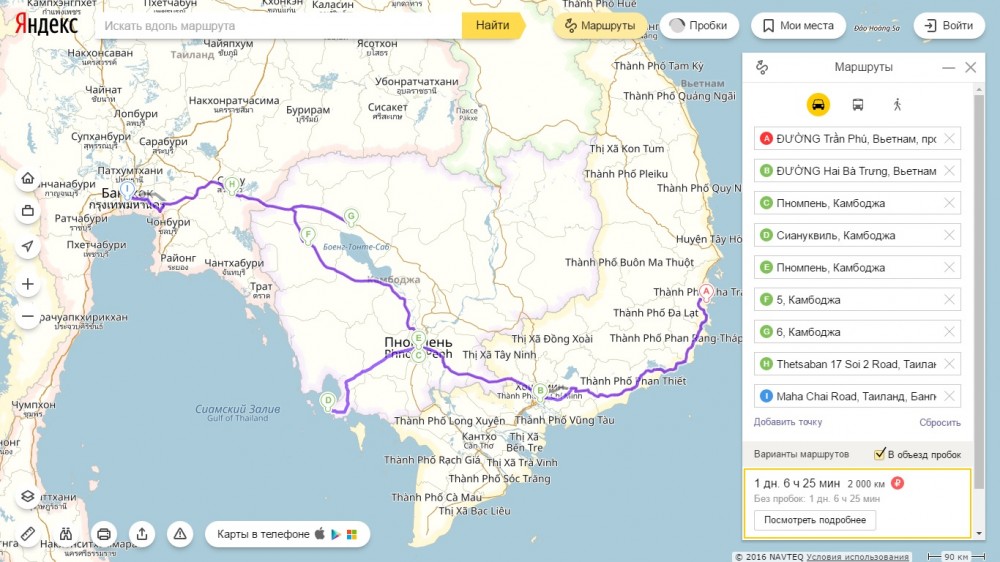
Task: Click the red toll road icon
Action: (x=897, y=483)
